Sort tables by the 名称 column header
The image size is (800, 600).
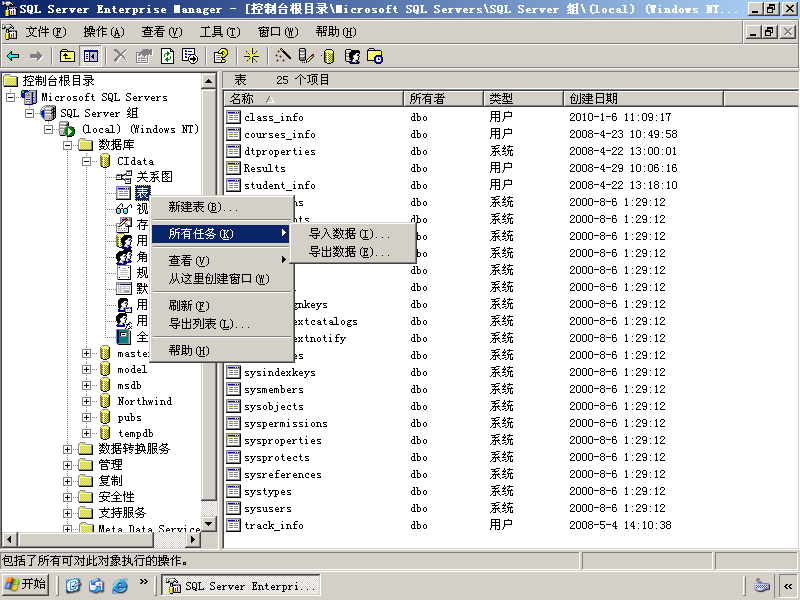[x=313, y=98]
